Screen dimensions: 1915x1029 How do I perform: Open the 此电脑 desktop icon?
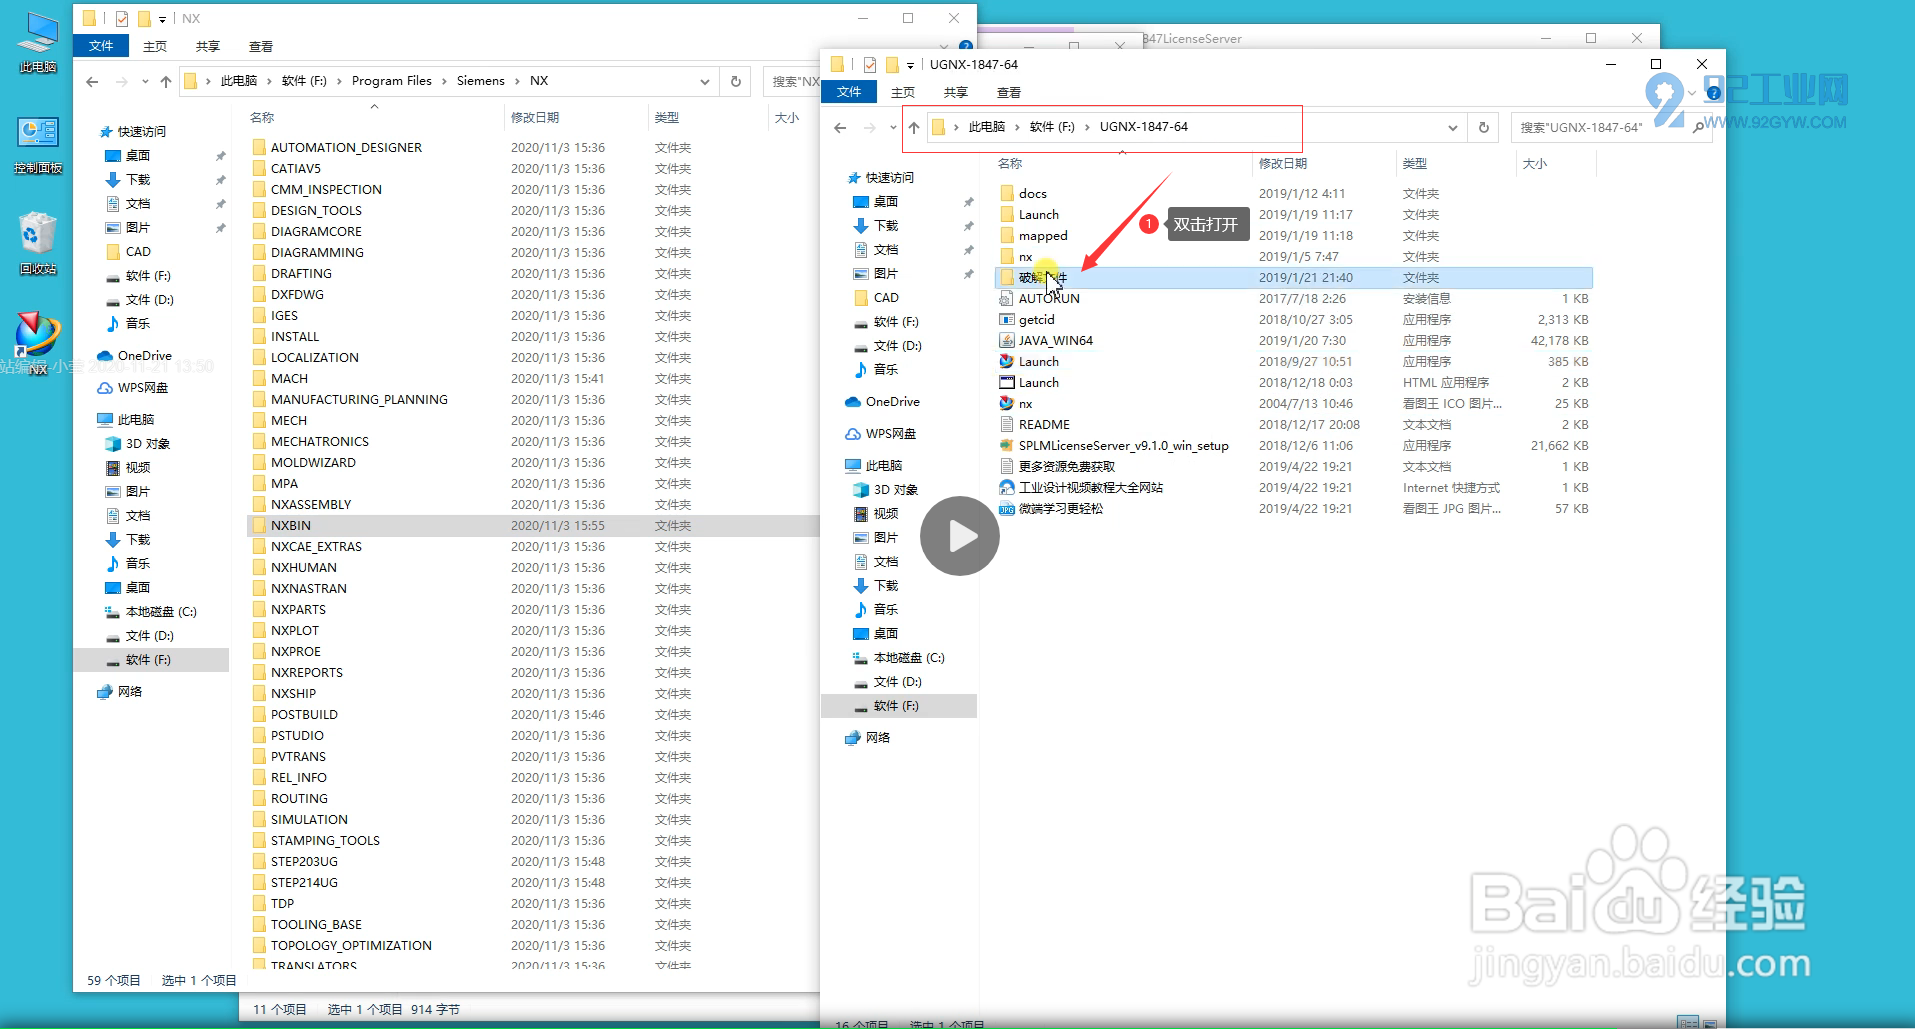pyautogui.click(x=37, y=43)
